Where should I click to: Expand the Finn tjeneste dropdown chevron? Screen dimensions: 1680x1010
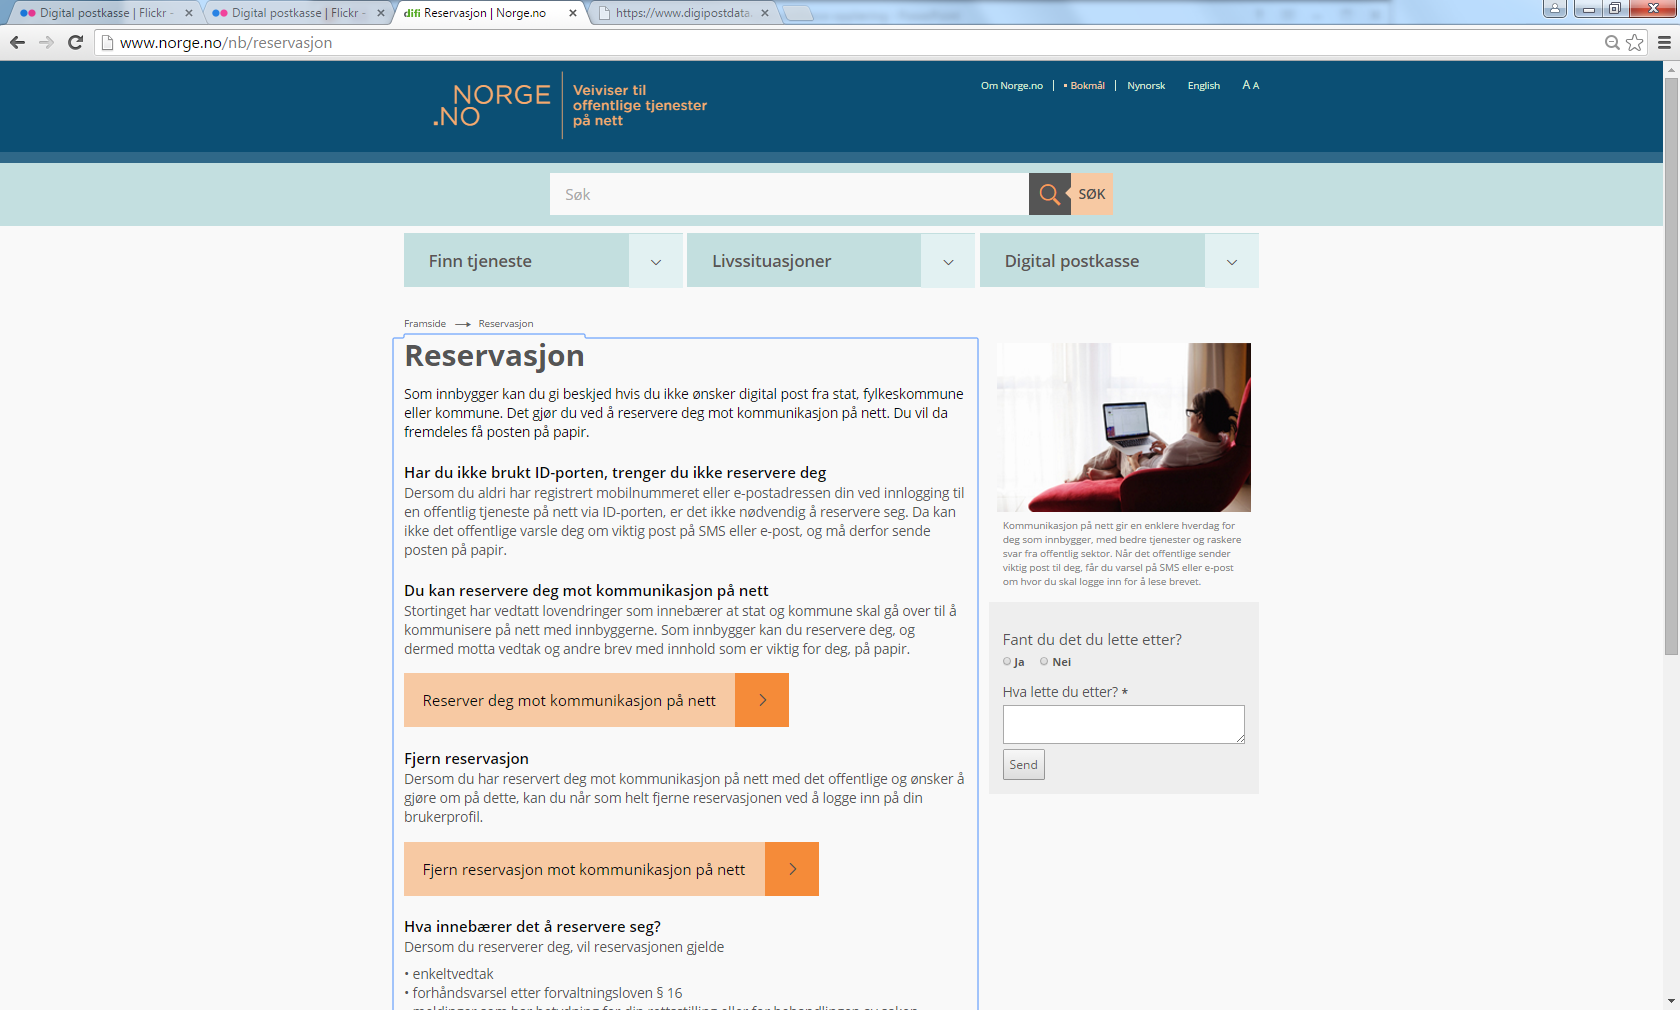coord(656,261)
